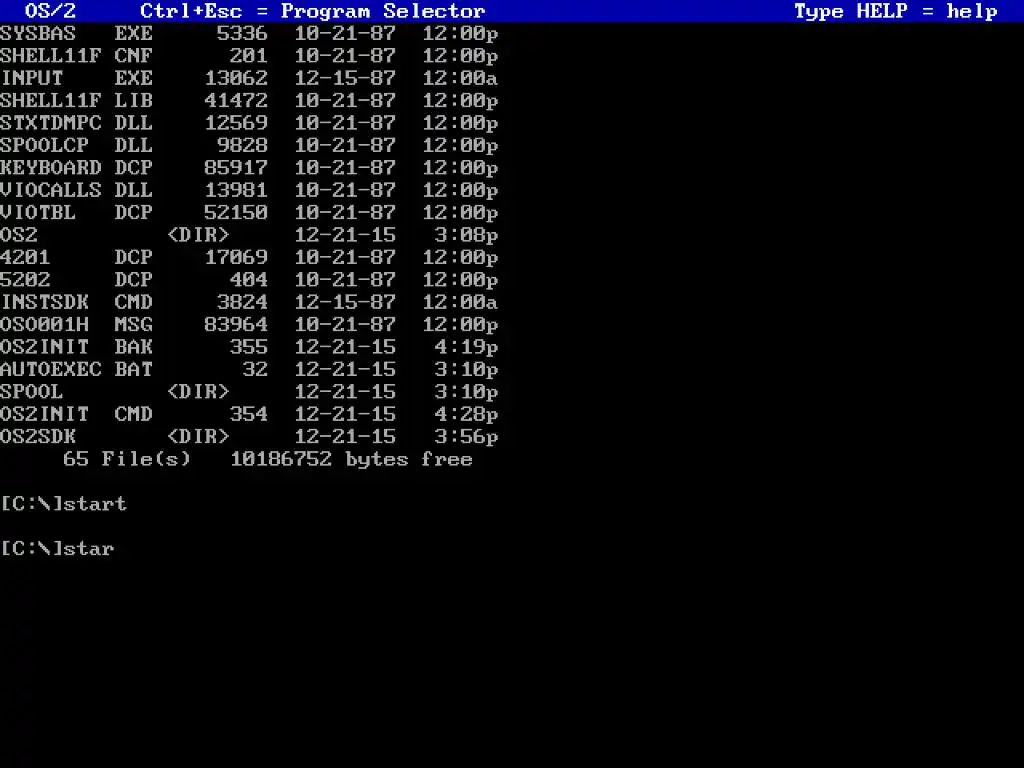Click the 52150 size of VIOTBL DCP

coord(236,212)
